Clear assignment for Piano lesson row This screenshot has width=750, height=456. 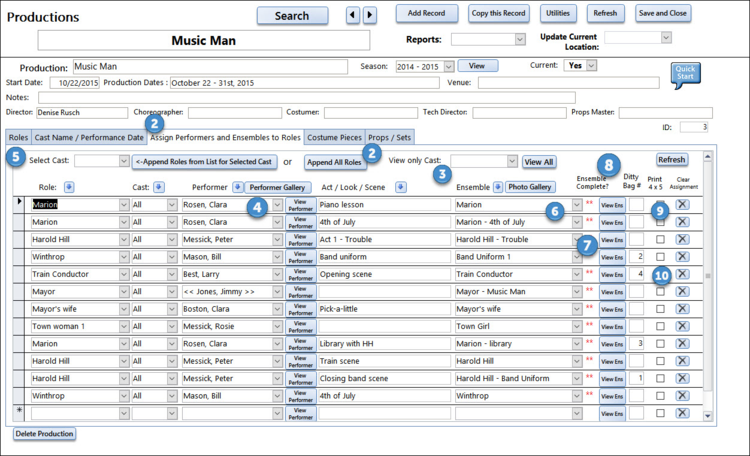pyautogui.click(x=683, y=204)
